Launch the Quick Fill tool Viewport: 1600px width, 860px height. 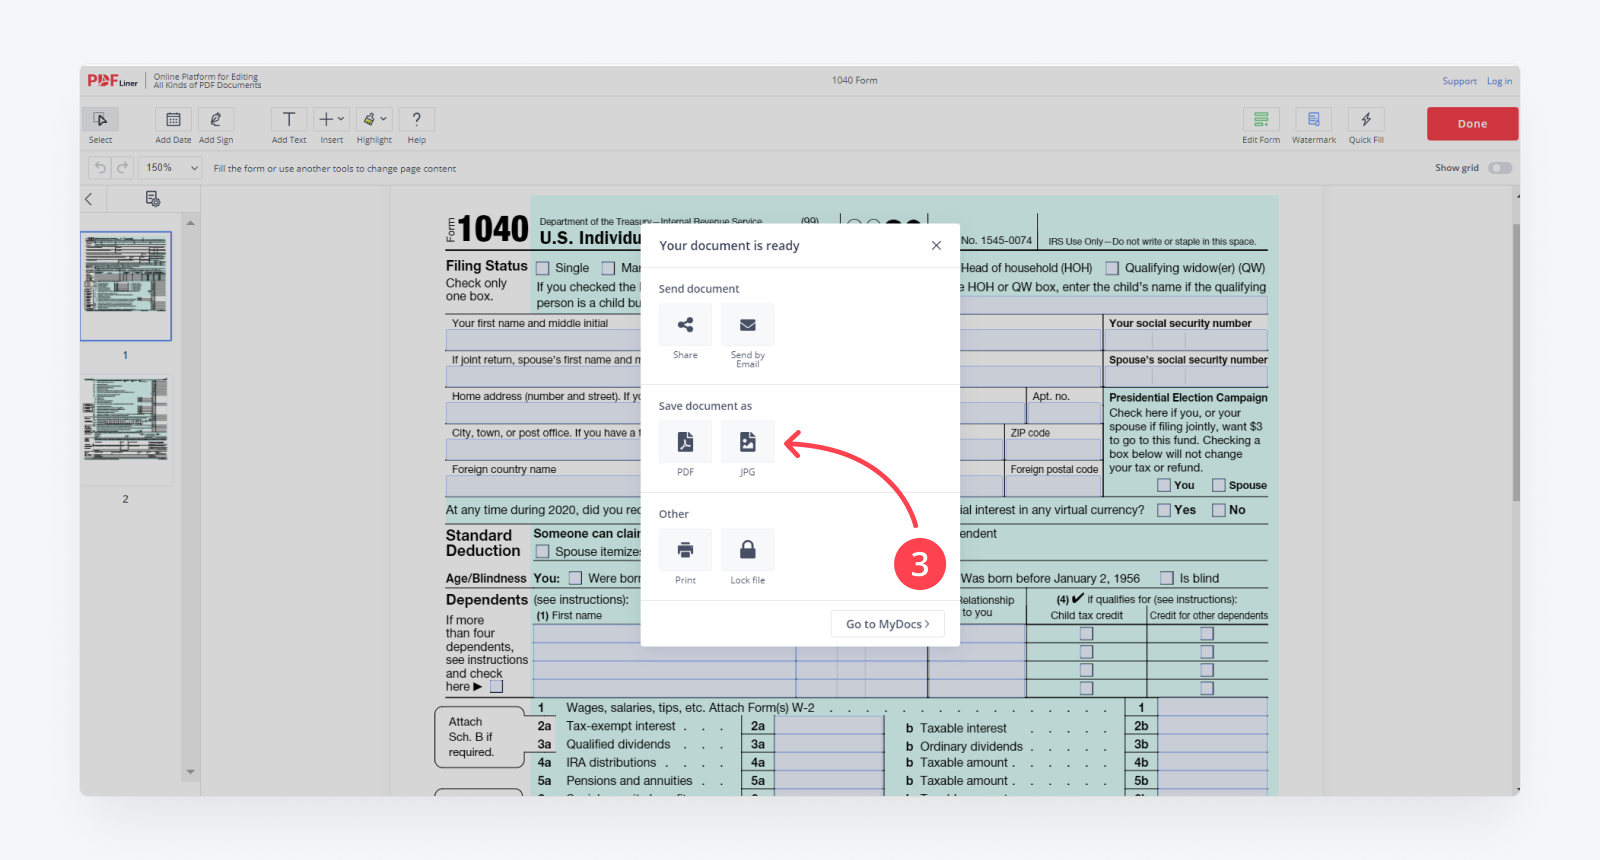pyautogui.click(x=1366, y=119)
